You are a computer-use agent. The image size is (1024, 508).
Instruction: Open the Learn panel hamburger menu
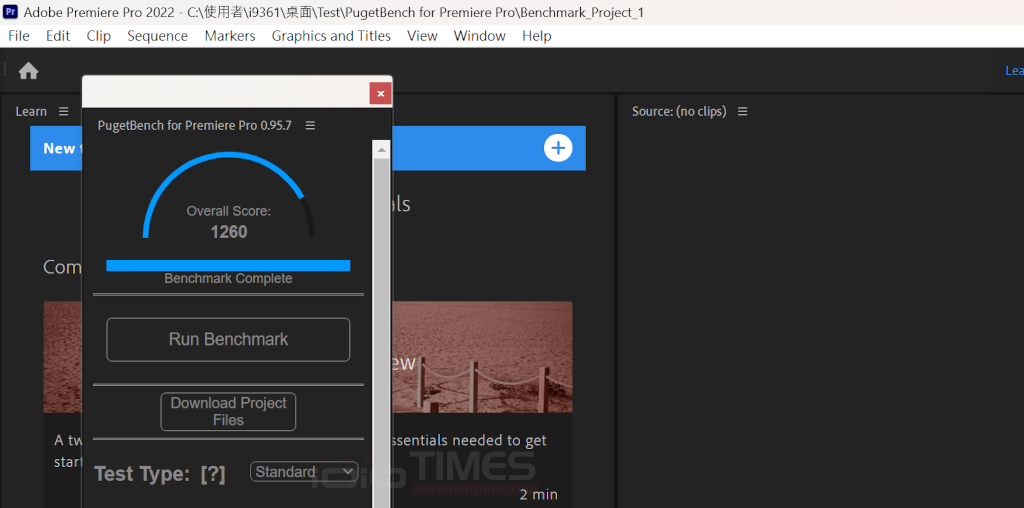coord(63,112)
